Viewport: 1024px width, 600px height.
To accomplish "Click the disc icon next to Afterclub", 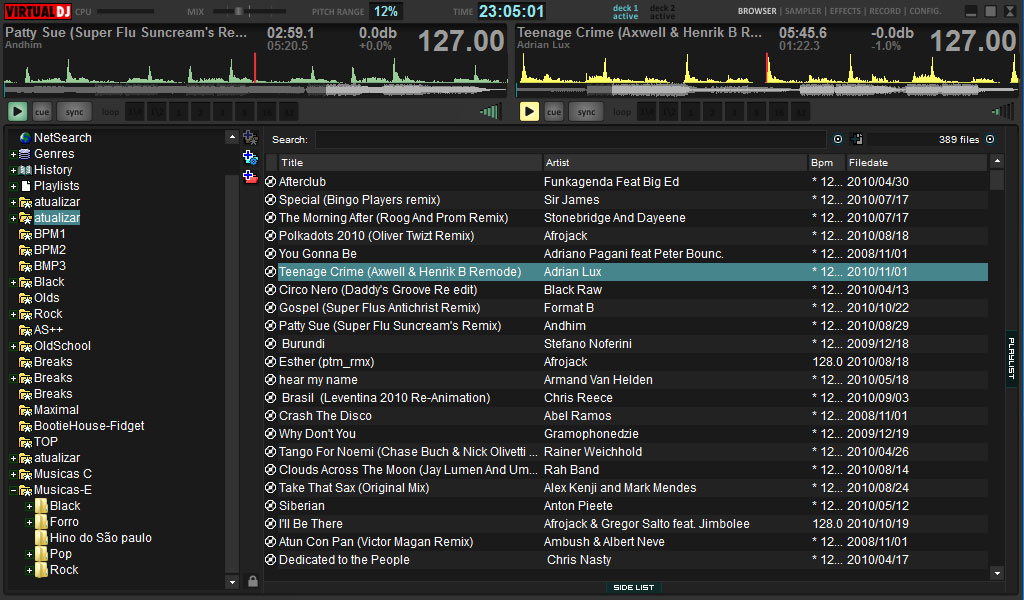I will pyautogui.click(x=270, y=182).
